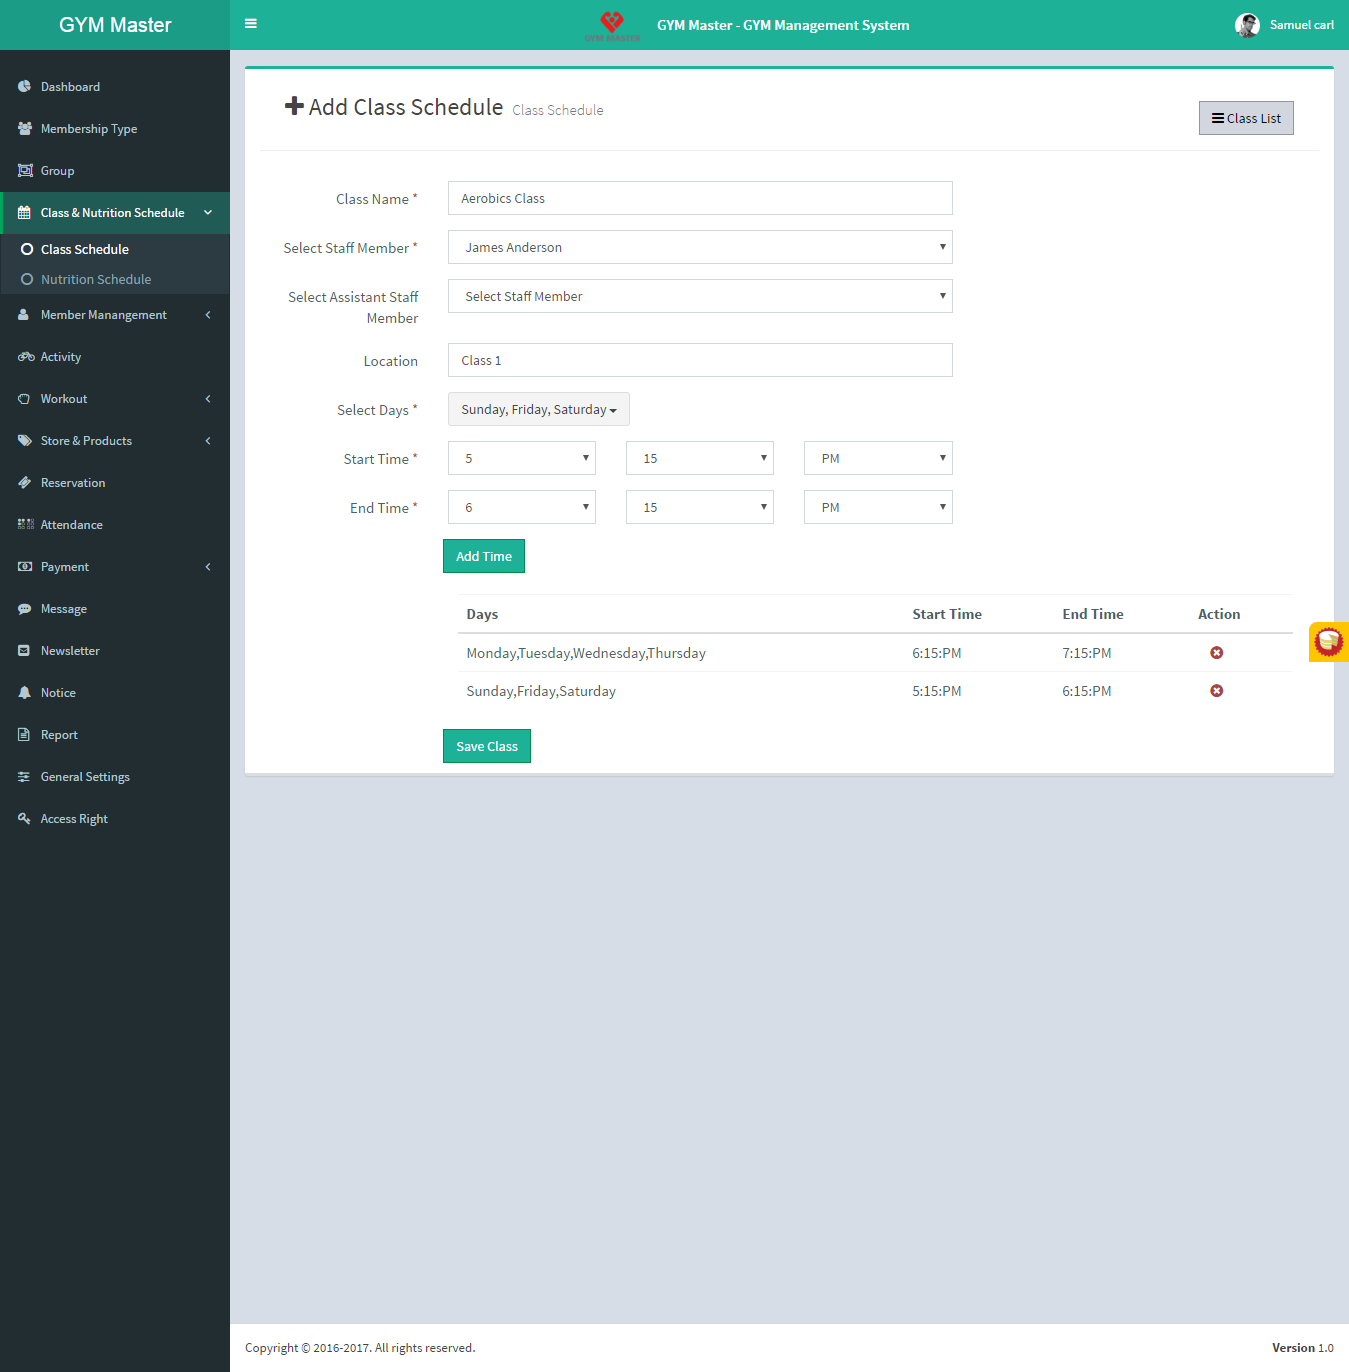1349x1372 pixels.
Task: Click the calendar icon beside Class & Nutrition Schedule
Action: click(24, 213)
